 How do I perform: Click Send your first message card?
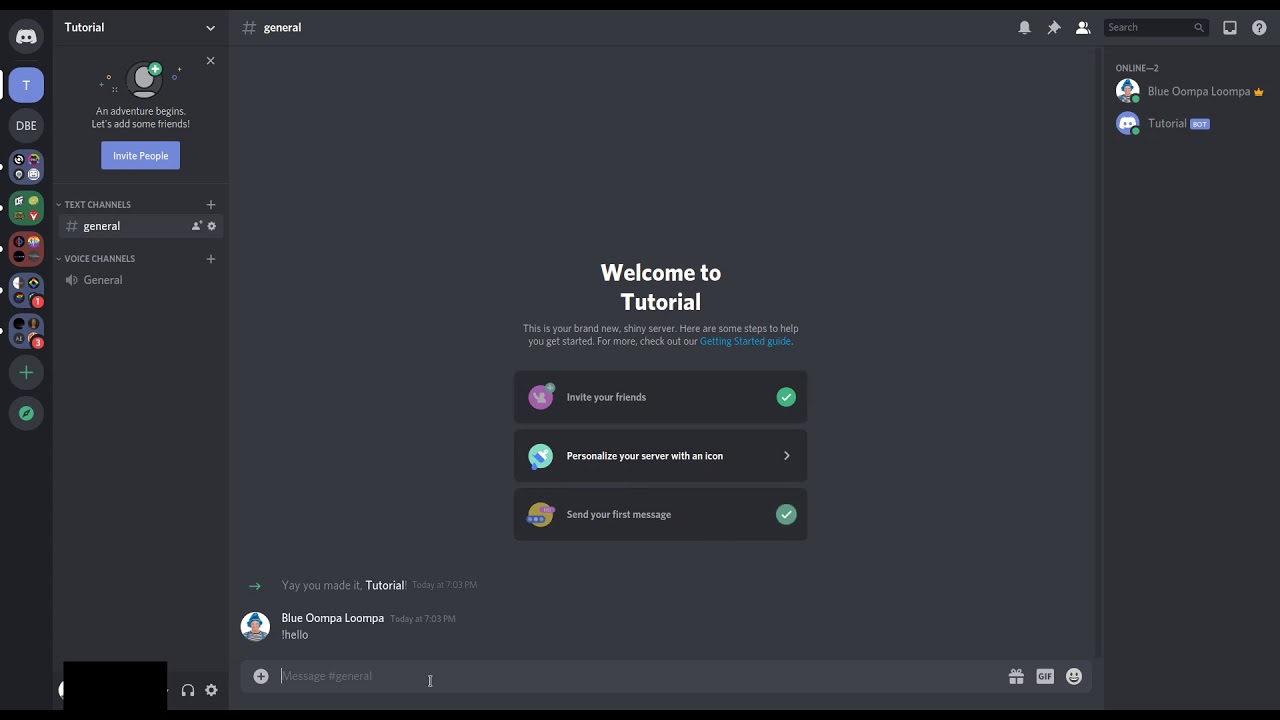click(660, 514)
